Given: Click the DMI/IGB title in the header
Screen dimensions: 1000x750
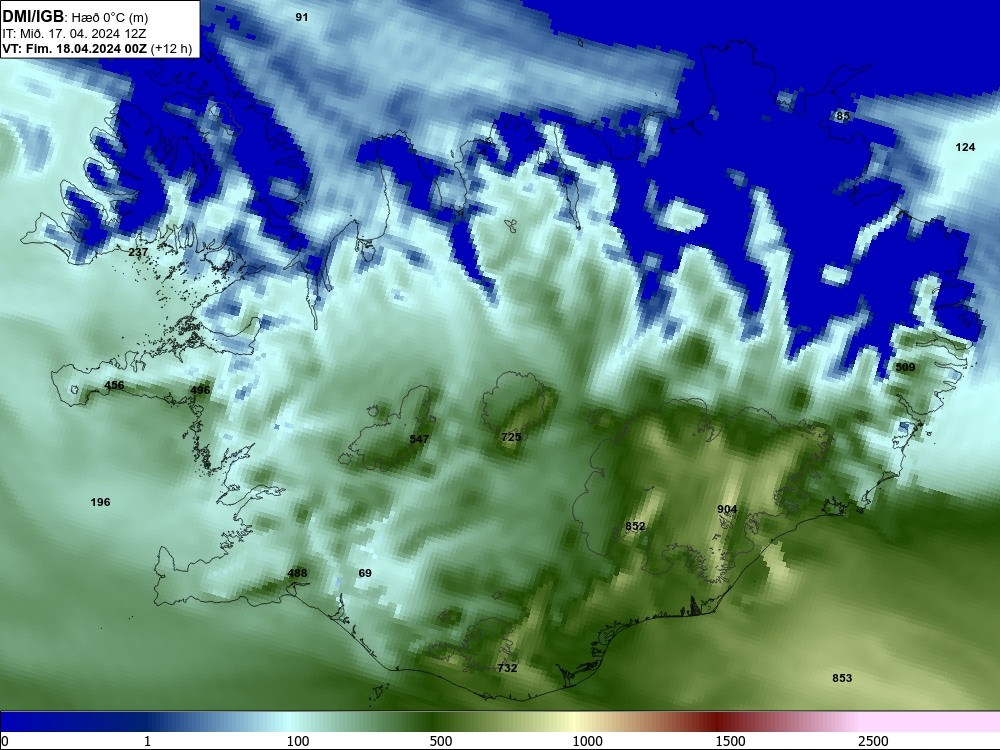Looking at the screenshot, I should click(33, 15).
